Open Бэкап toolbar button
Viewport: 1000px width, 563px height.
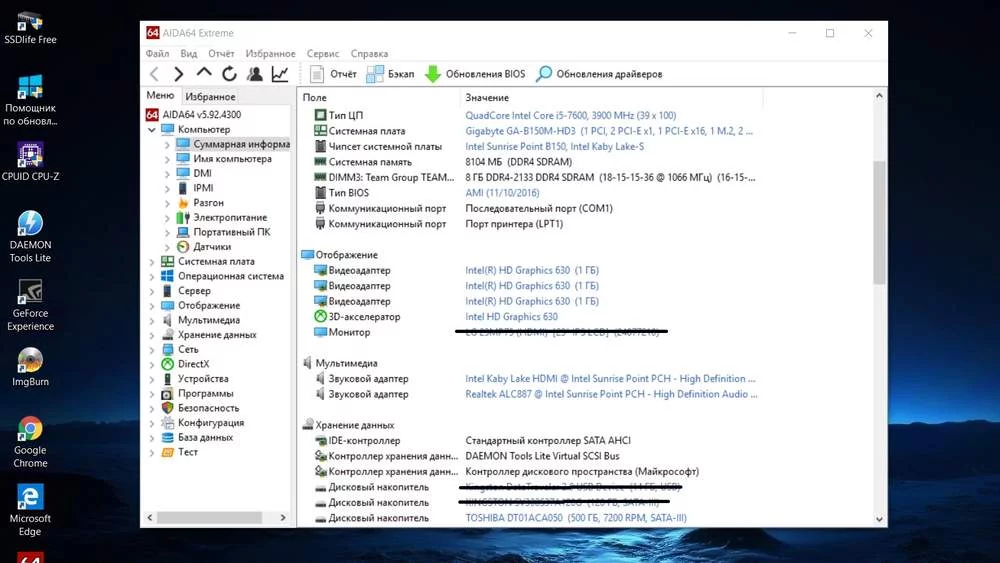(x=390, y=74)
